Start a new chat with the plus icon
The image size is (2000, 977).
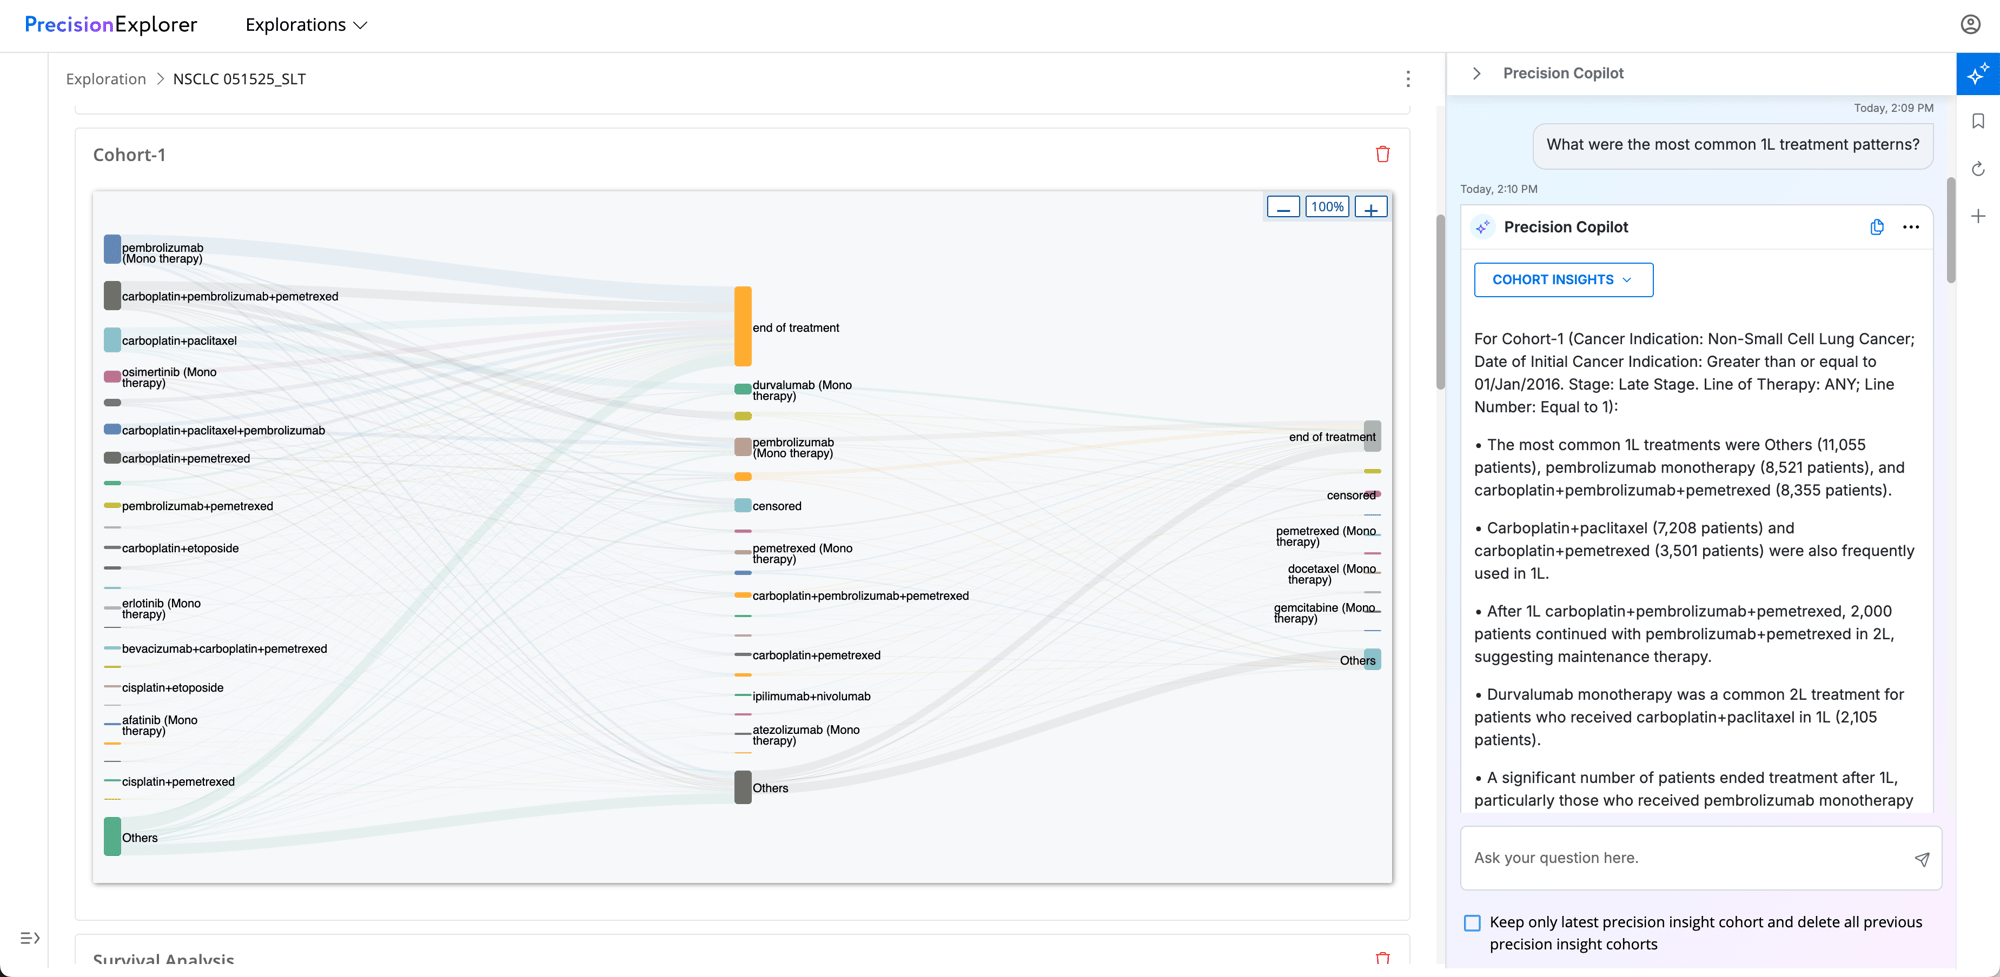1978,215
